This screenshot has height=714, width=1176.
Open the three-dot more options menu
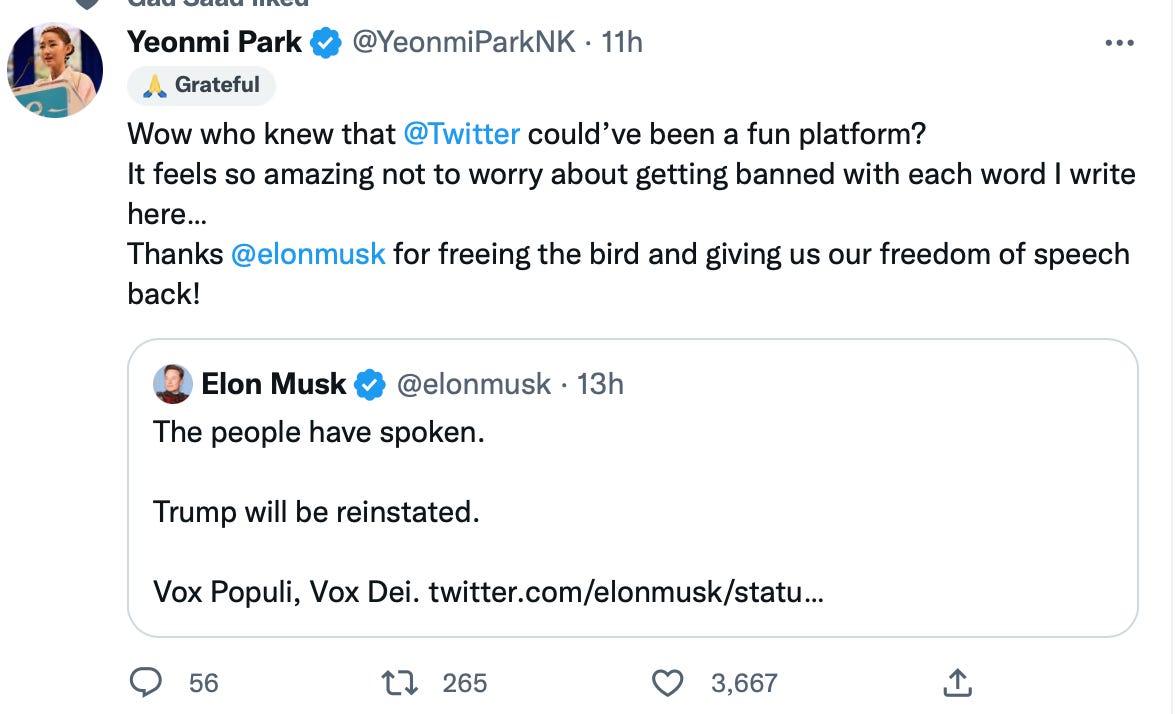coord(1117,43)
